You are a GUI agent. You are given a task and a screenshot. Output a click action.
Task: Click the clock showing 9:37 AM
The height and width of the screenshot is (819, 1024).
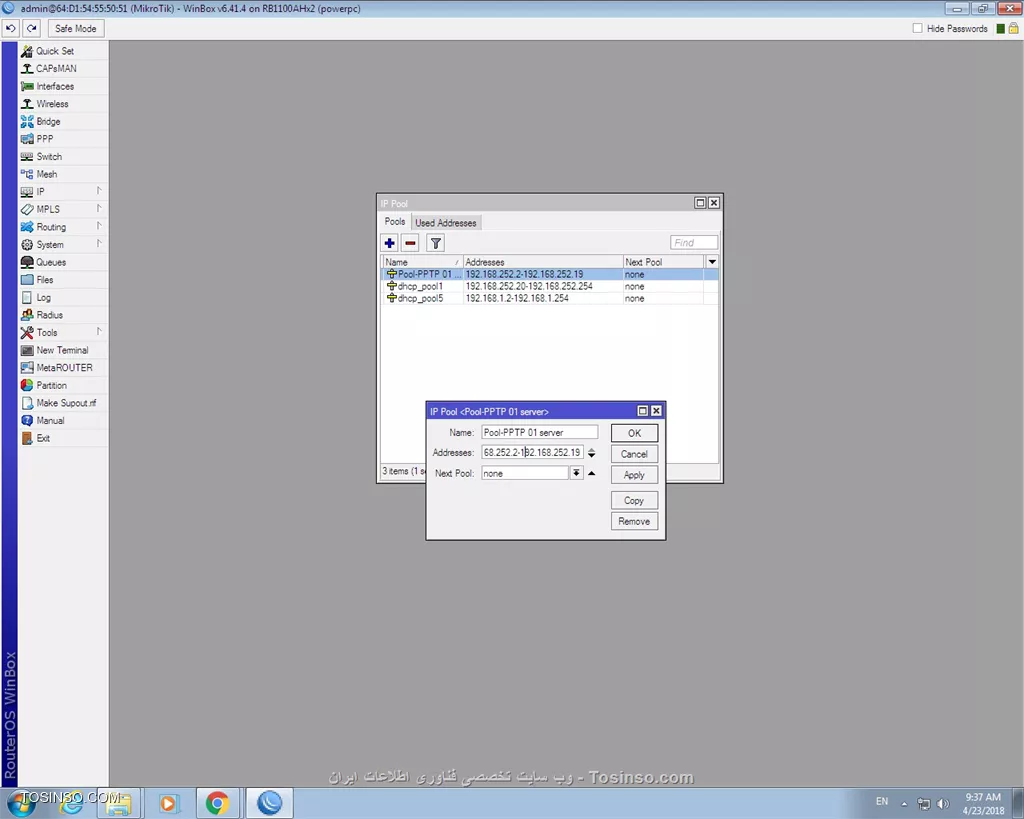click(983, 797)
